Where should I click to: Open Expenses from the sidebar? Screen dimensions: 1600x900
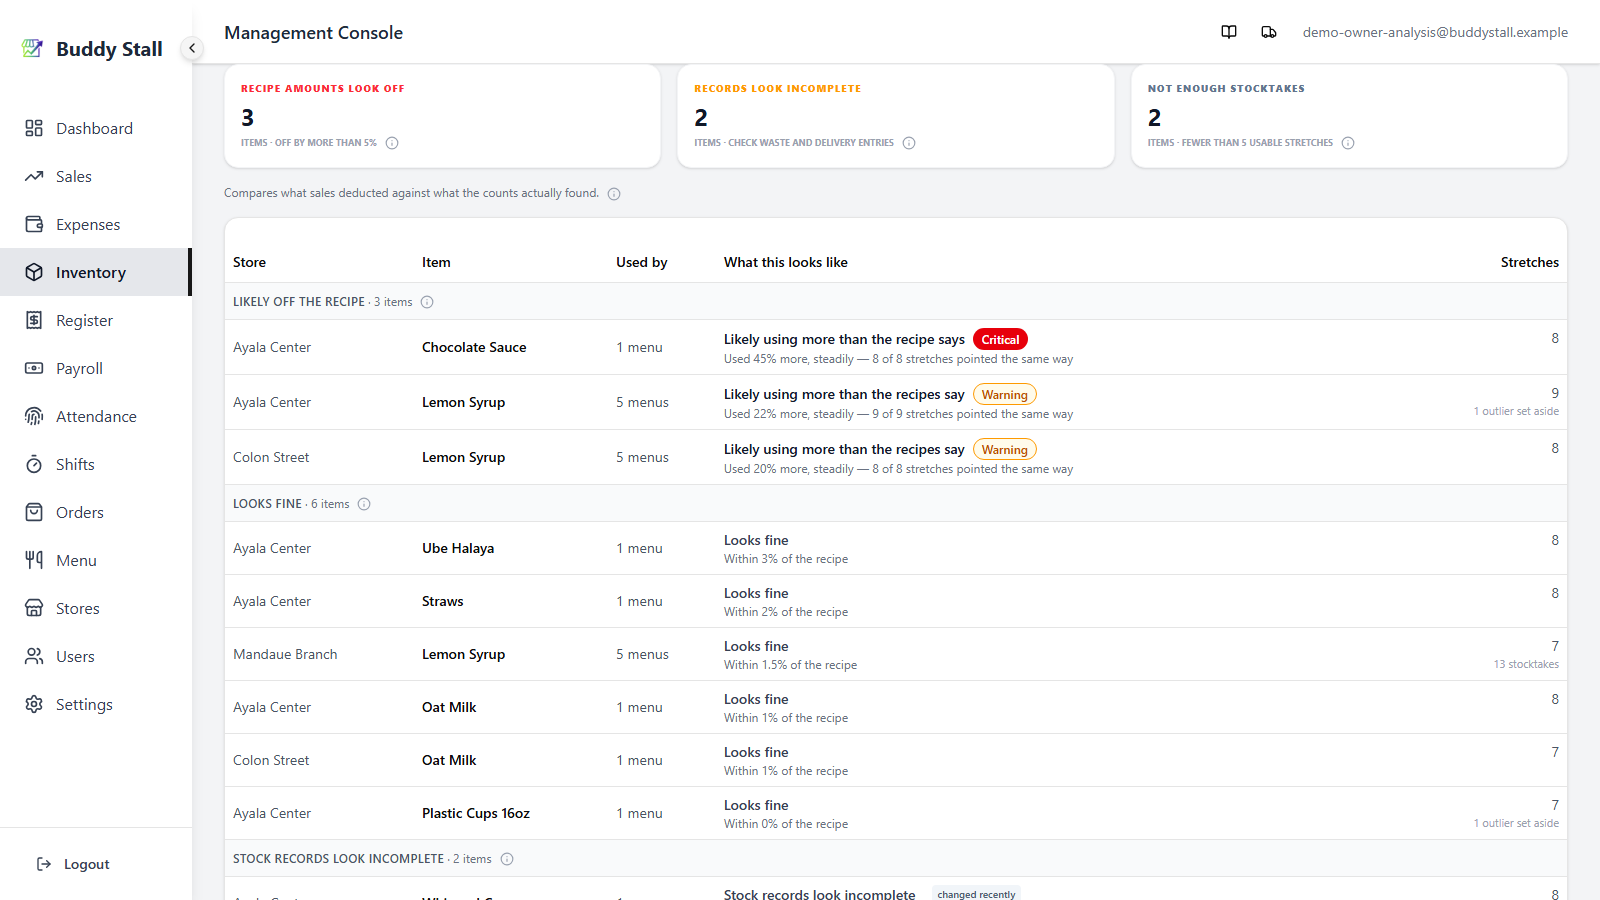[x=95, y=224]
